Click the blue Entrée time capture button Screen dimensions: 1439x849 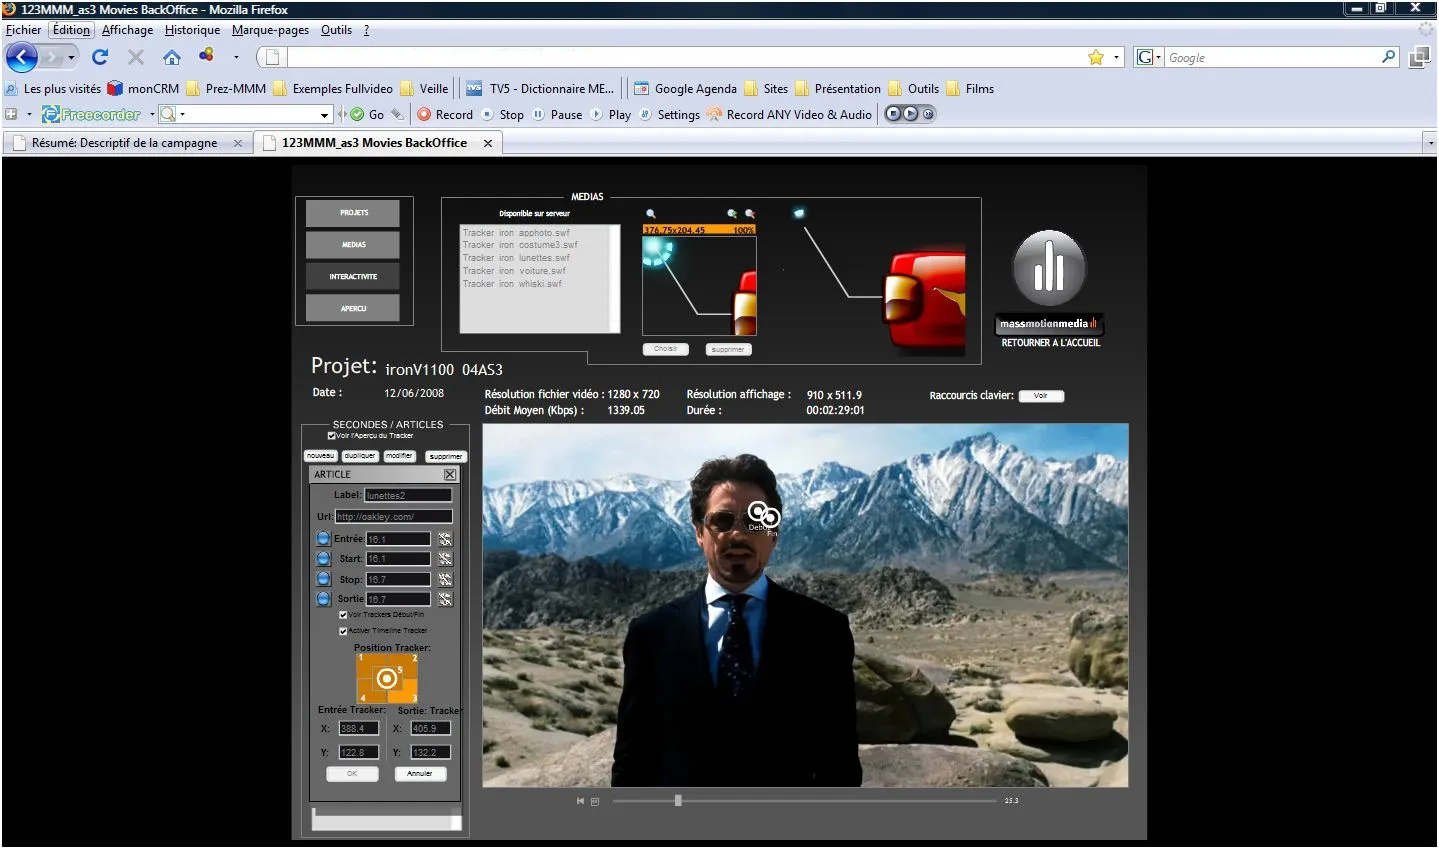coord(323,538)
